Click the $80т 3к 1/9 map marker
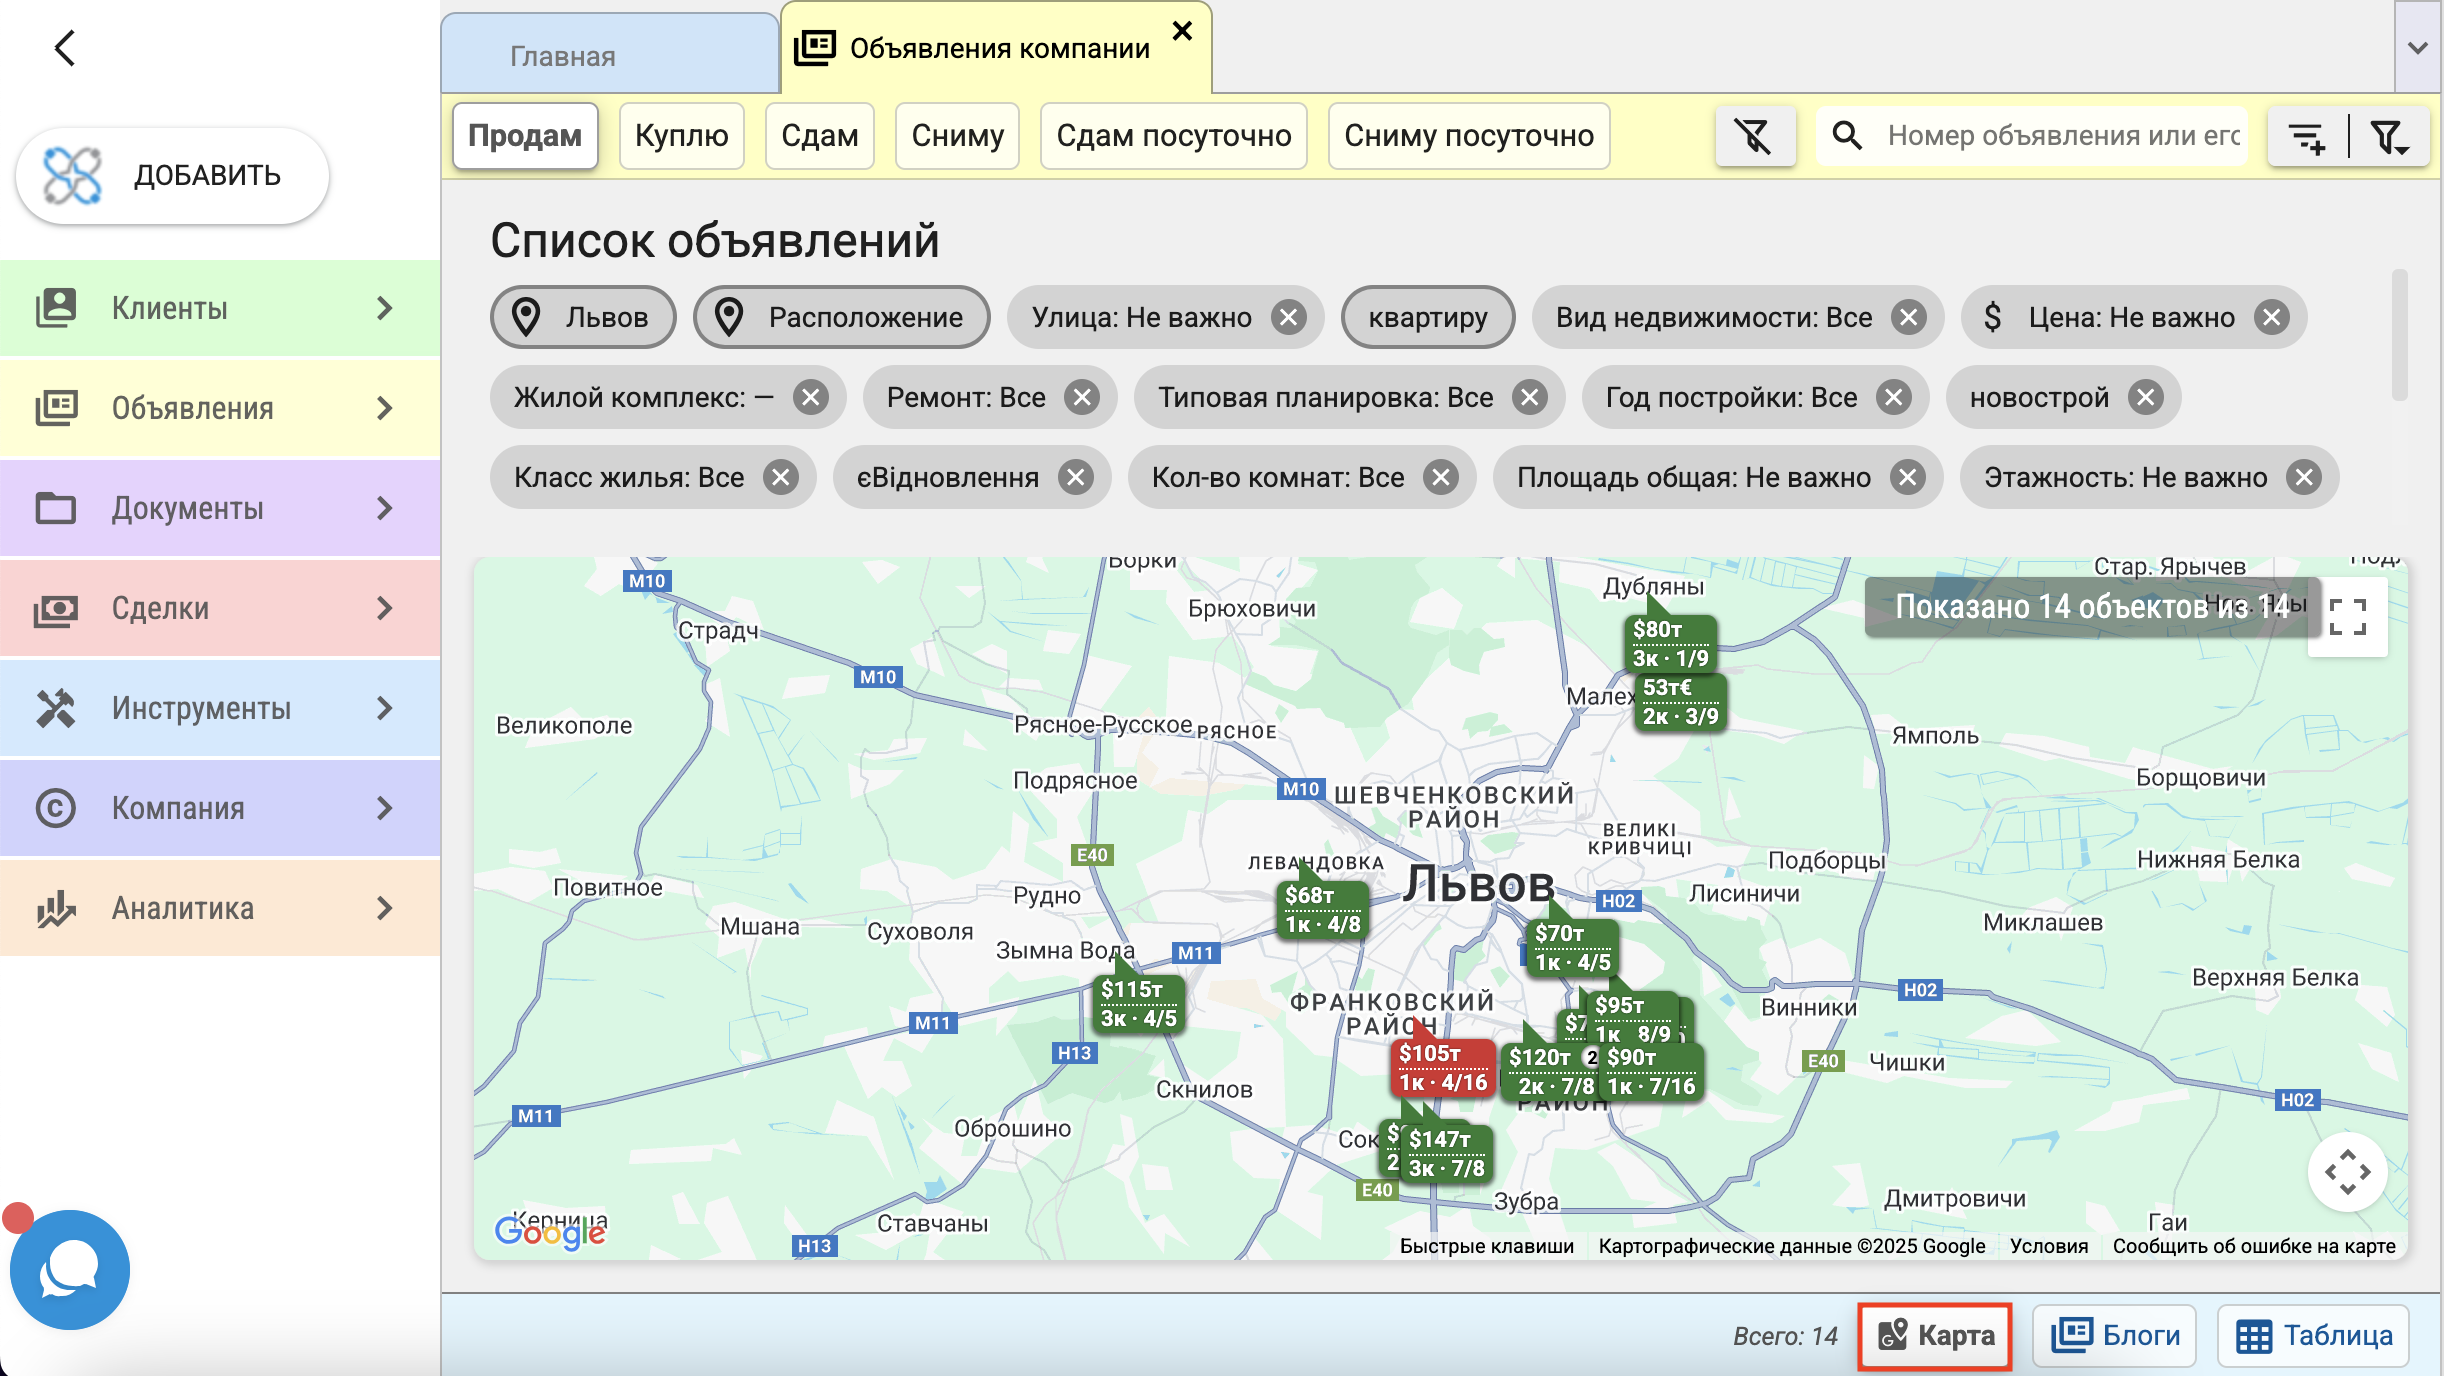The width and height of the screenshot is (2448, 1376). pos(1670,643)
